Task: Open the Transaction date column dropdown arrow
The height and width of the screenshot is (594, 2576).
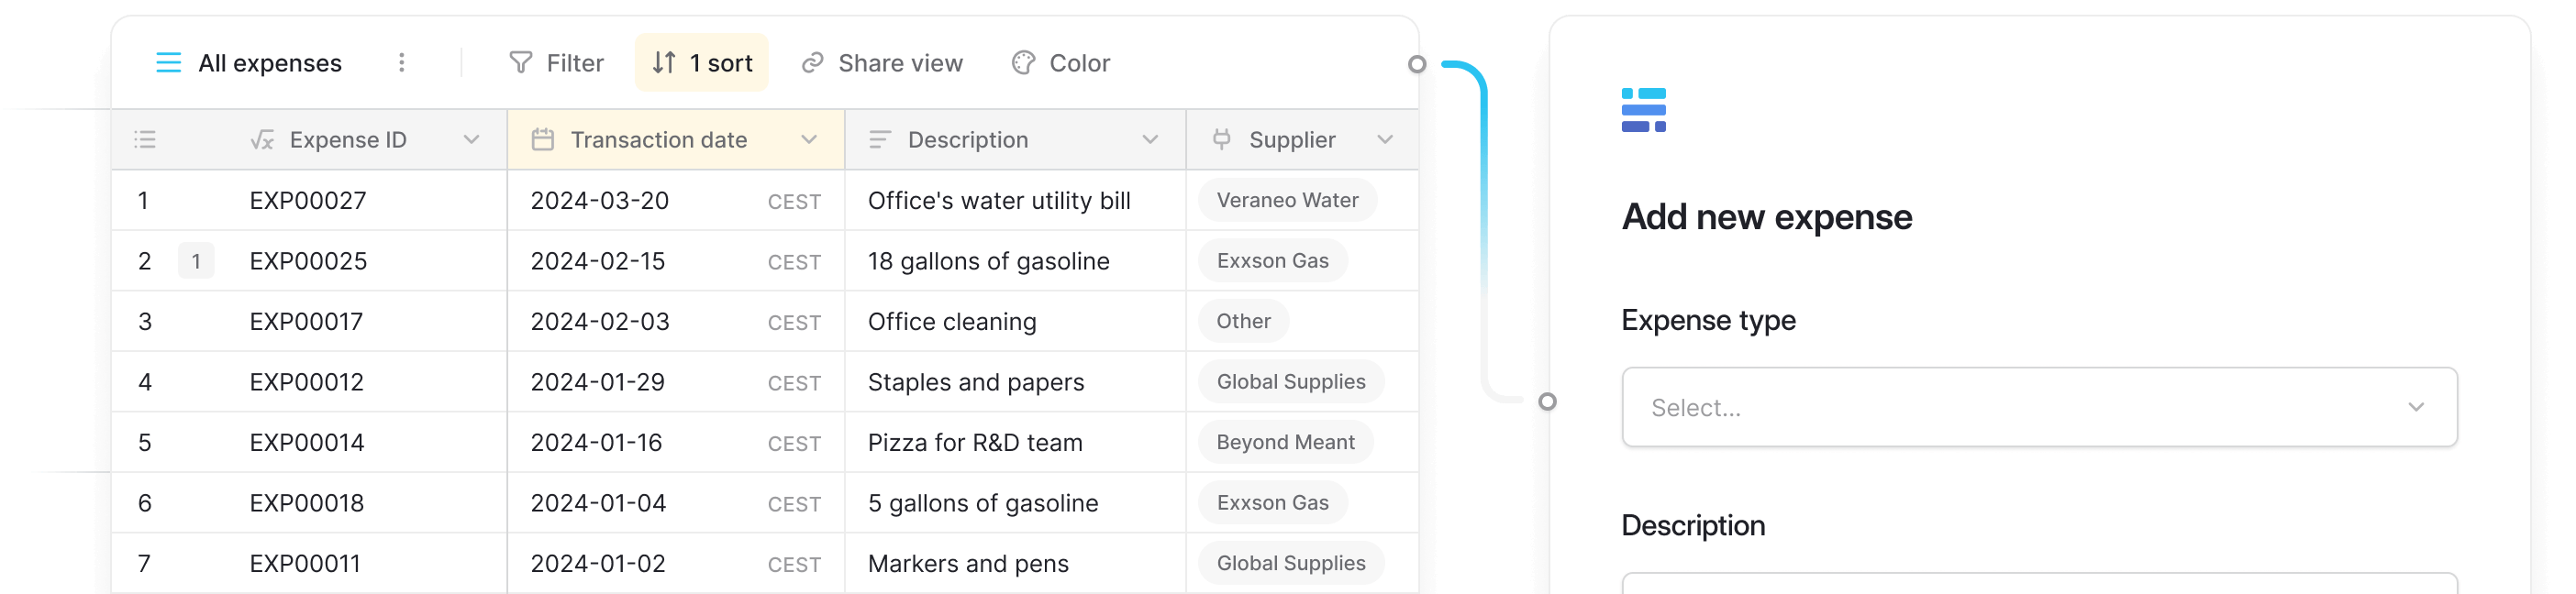Action: tap(809, 140)
